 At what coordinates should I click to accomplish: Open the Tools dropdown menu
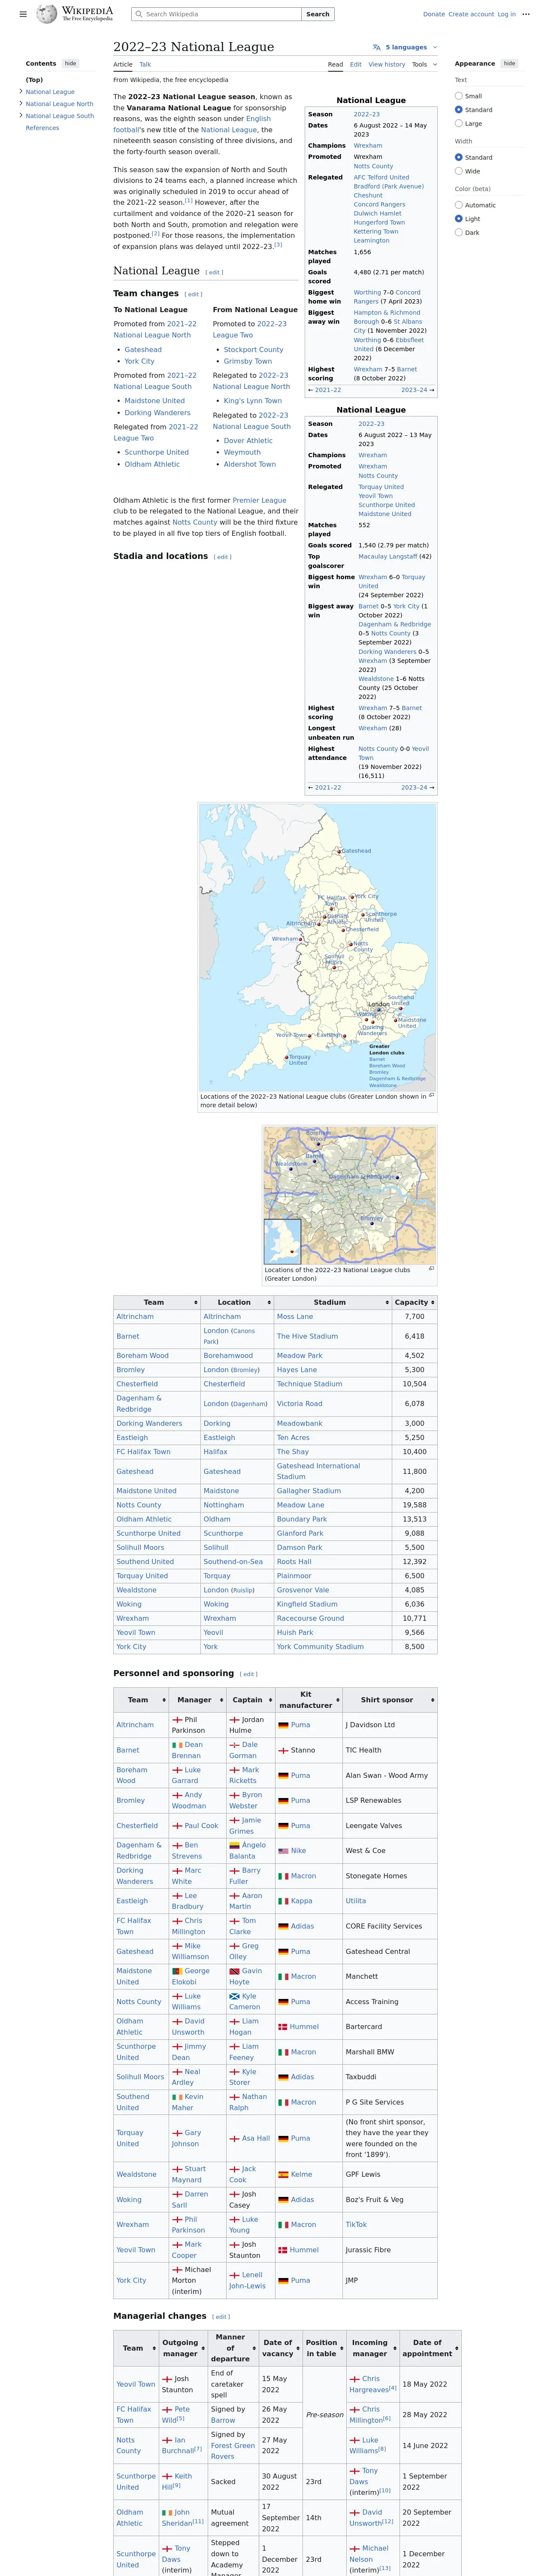tap(425, 64)
